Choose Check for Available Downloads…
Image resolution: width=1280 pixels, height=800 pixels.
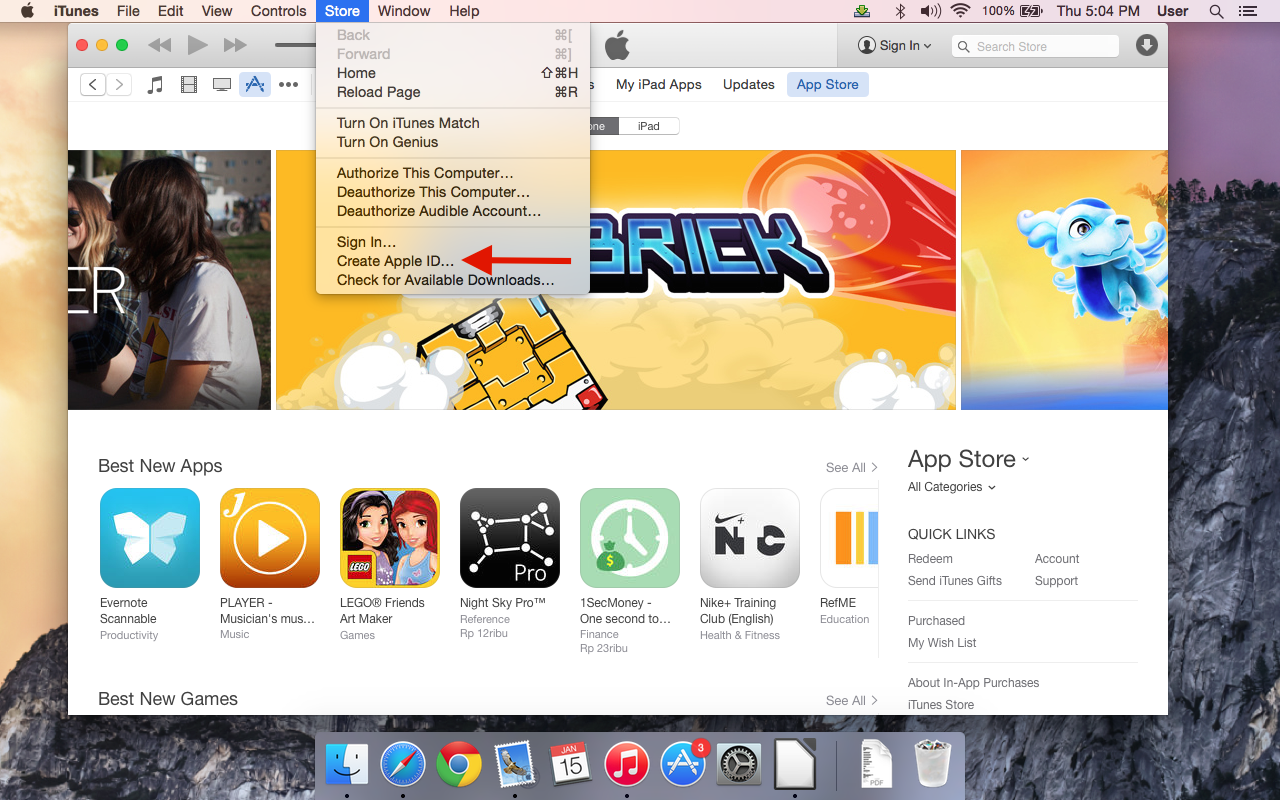[445, 280]
